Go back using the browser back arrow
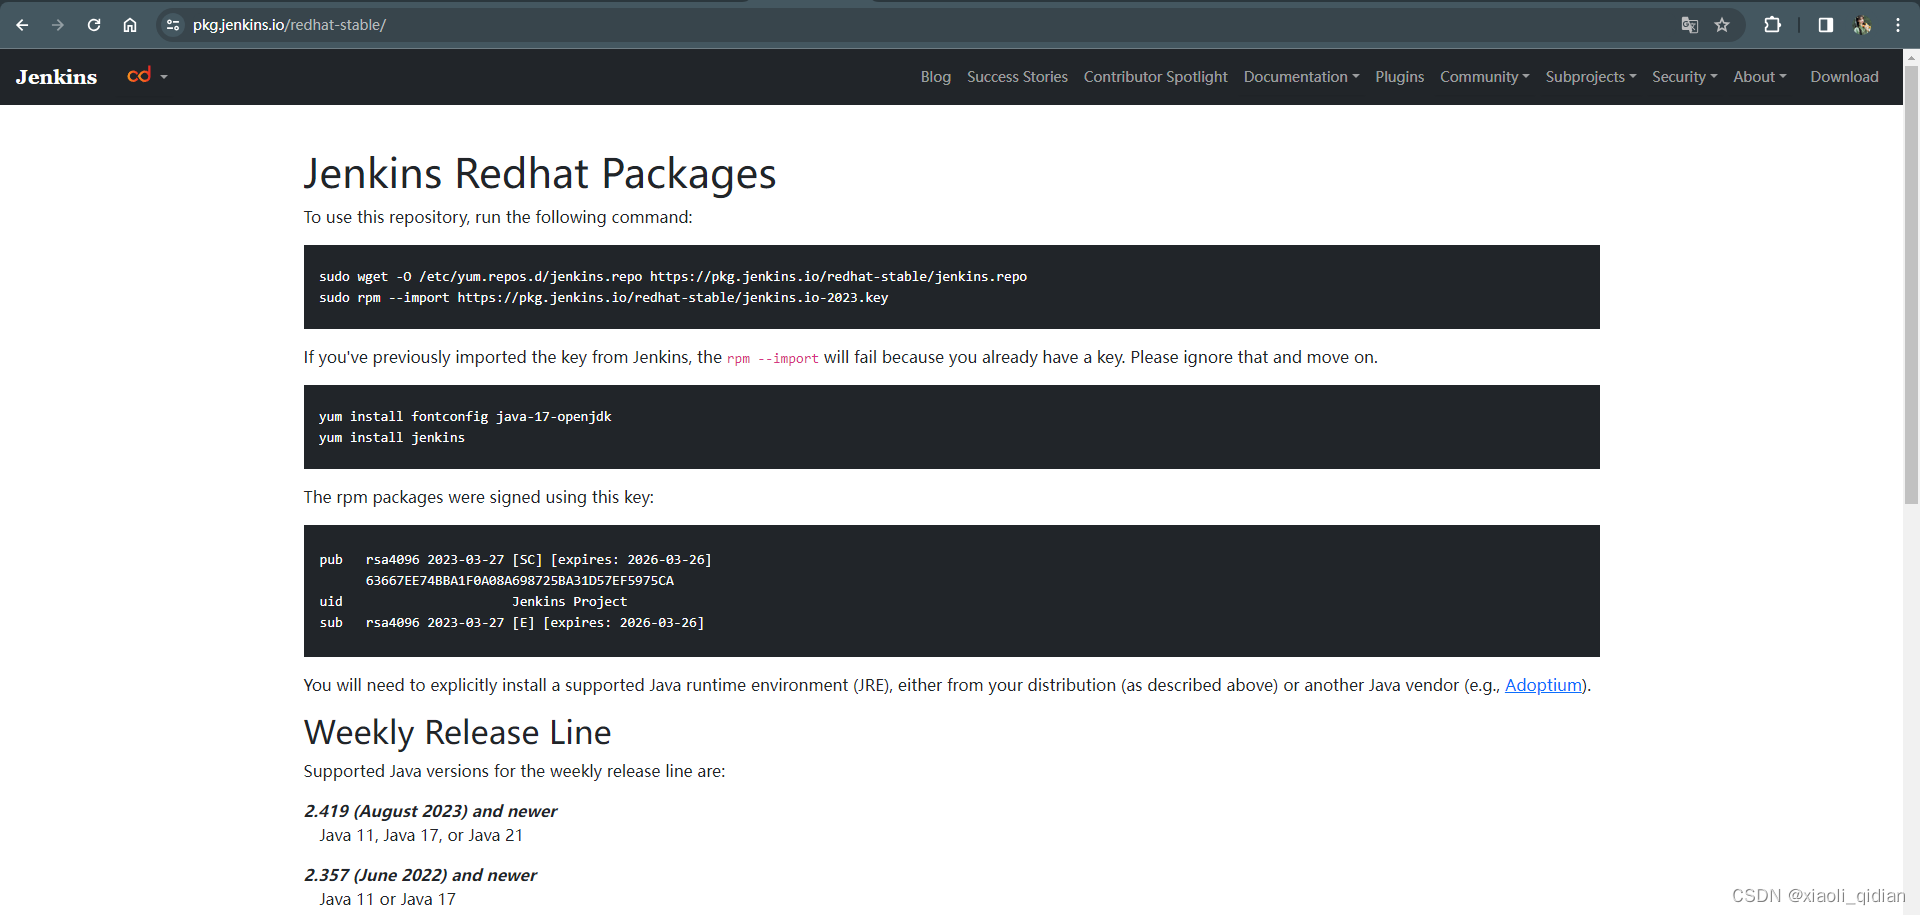 pyautogui.click(x=22, y=25)
